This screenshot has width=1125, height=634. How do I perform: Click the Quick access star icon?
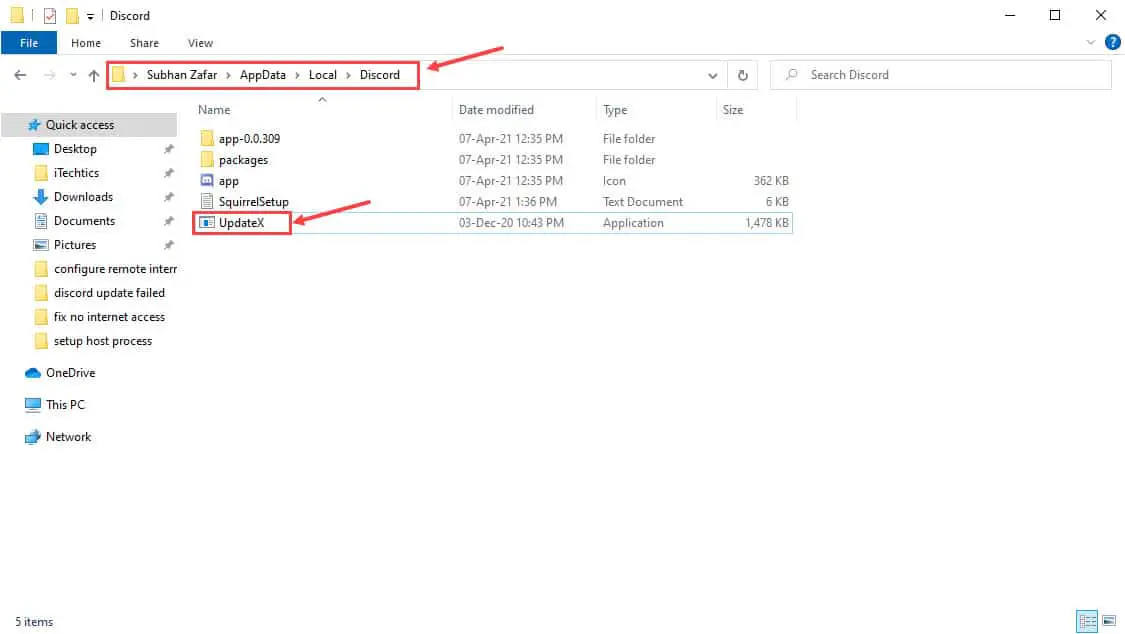(33, 126)
